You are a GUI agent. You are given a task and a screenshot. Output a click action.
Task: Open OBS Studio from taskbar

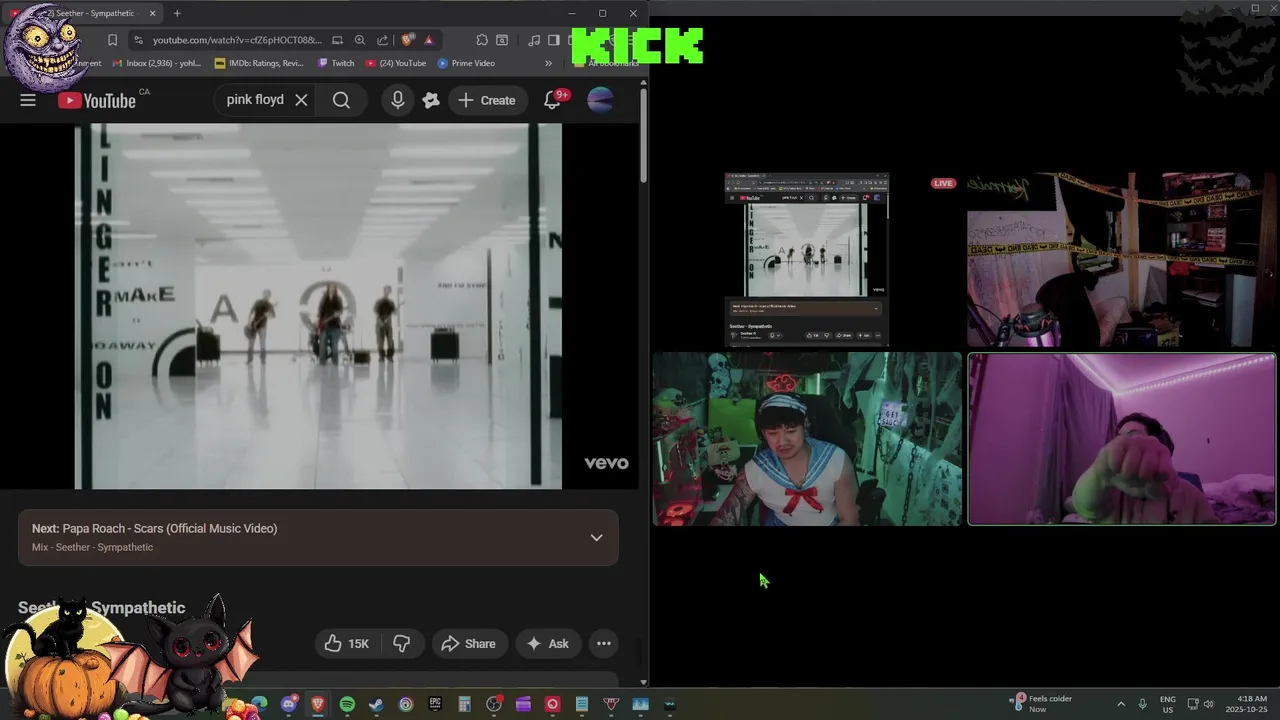click(x=494, y=704)
